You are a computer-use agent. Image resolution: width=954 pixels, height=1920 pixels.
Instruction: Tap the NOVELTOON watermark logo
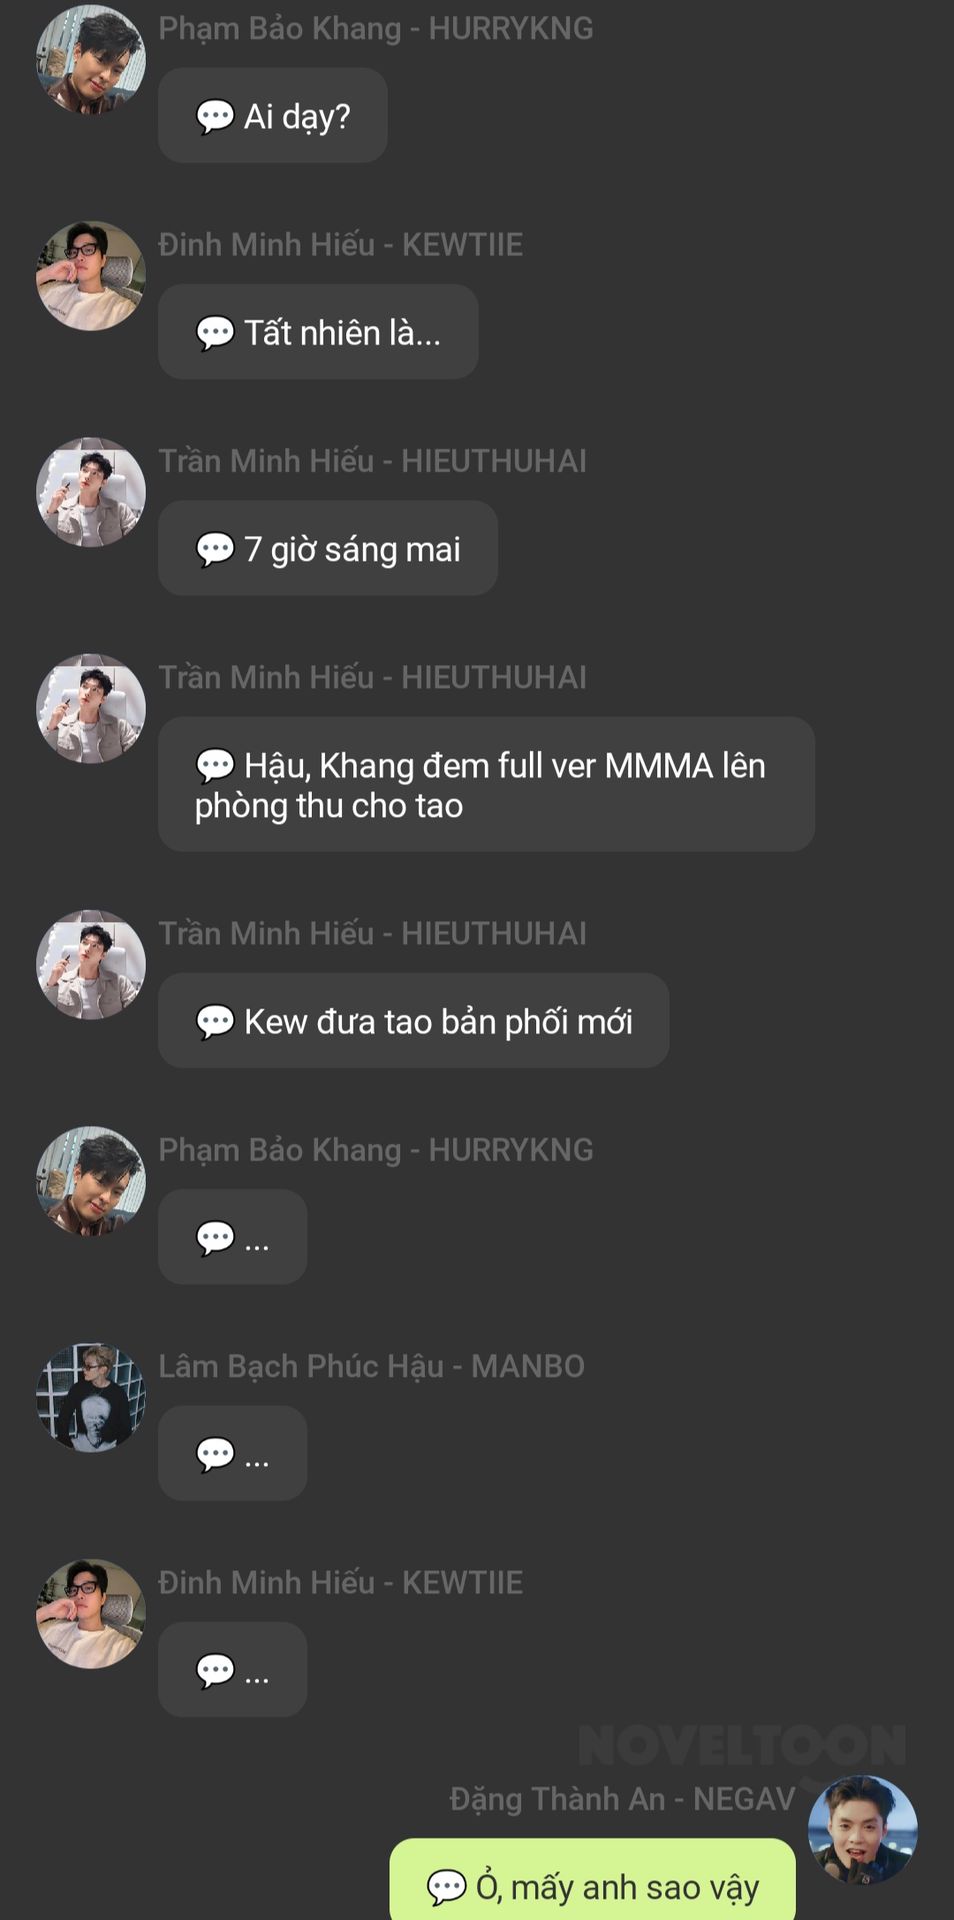pyautogui.click(x=741, y=1746)
